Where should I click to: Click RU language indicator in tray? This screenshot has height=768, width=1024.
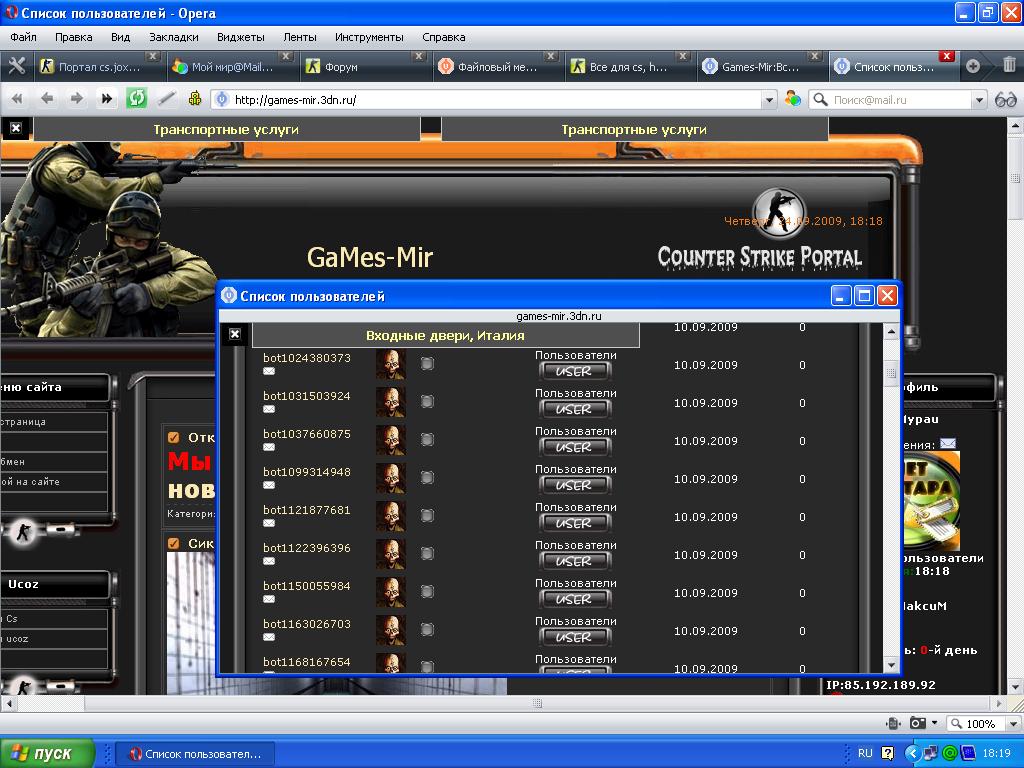[865, 753]
